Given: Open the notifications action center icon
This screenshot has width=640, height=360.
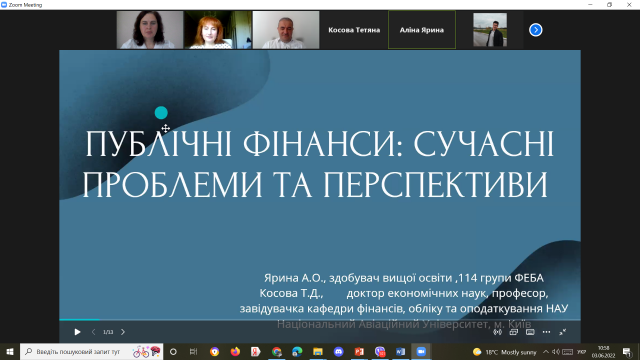Looking at the screenshot, I should coord(627,352).
